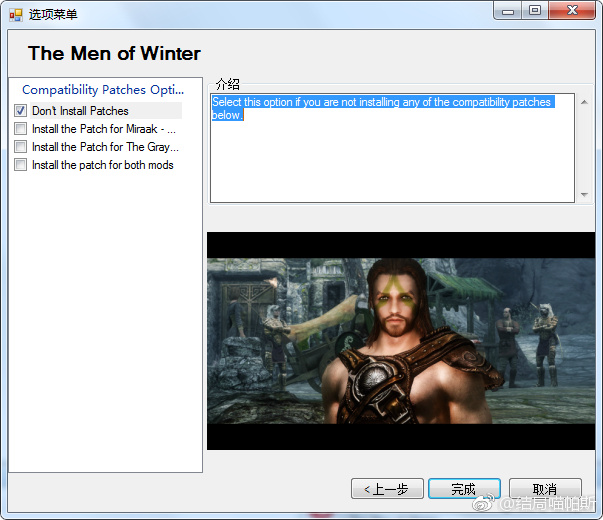The width and height of the screenshot is (603, 520).
Task: Select the Don't Install Patches label
Action: [x=80, y=111]
